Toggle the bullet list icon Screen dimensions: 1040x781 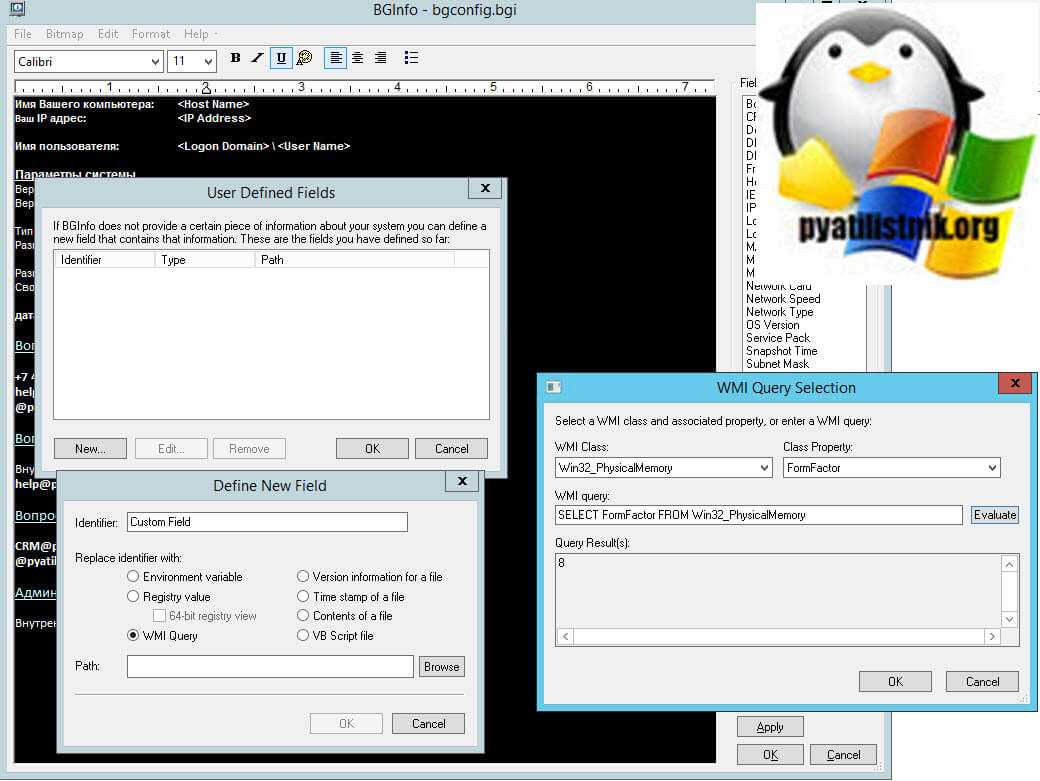[411, 59]
